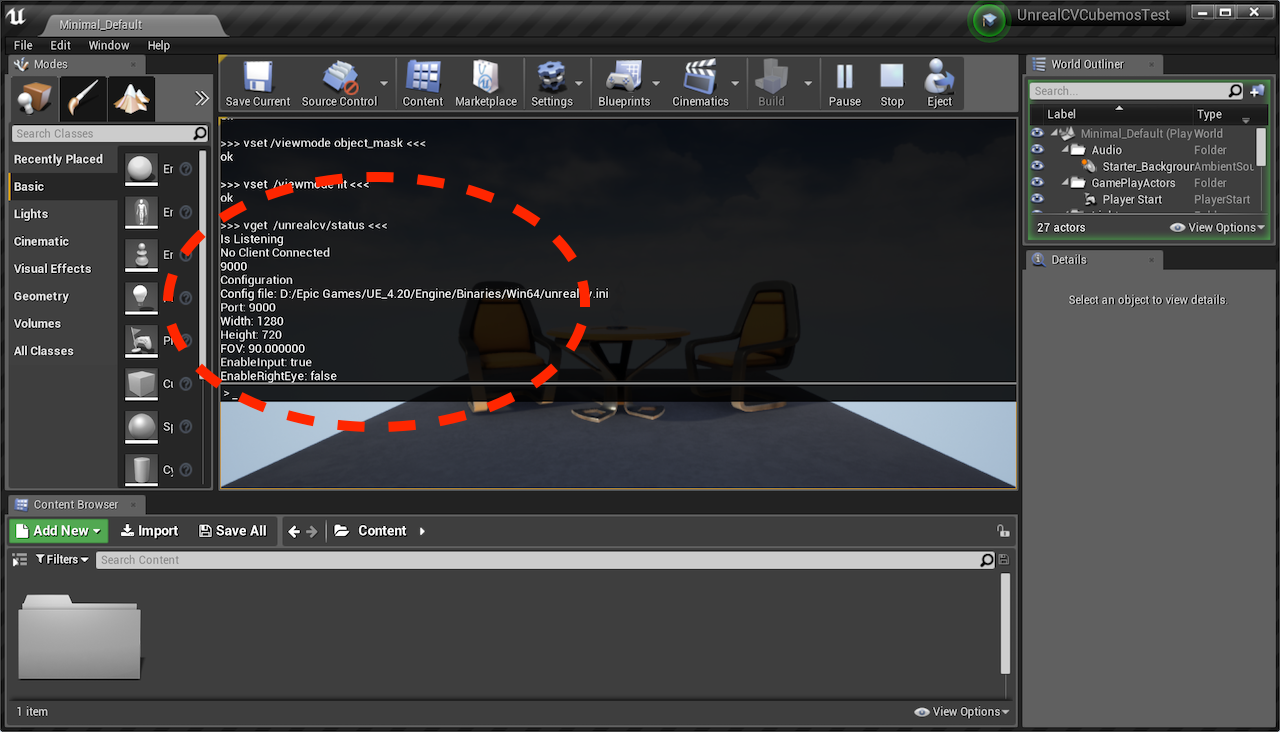Open the Cinematics dropdown arrow
Screen dimensions: 1280x732
[x=735, y=84]
